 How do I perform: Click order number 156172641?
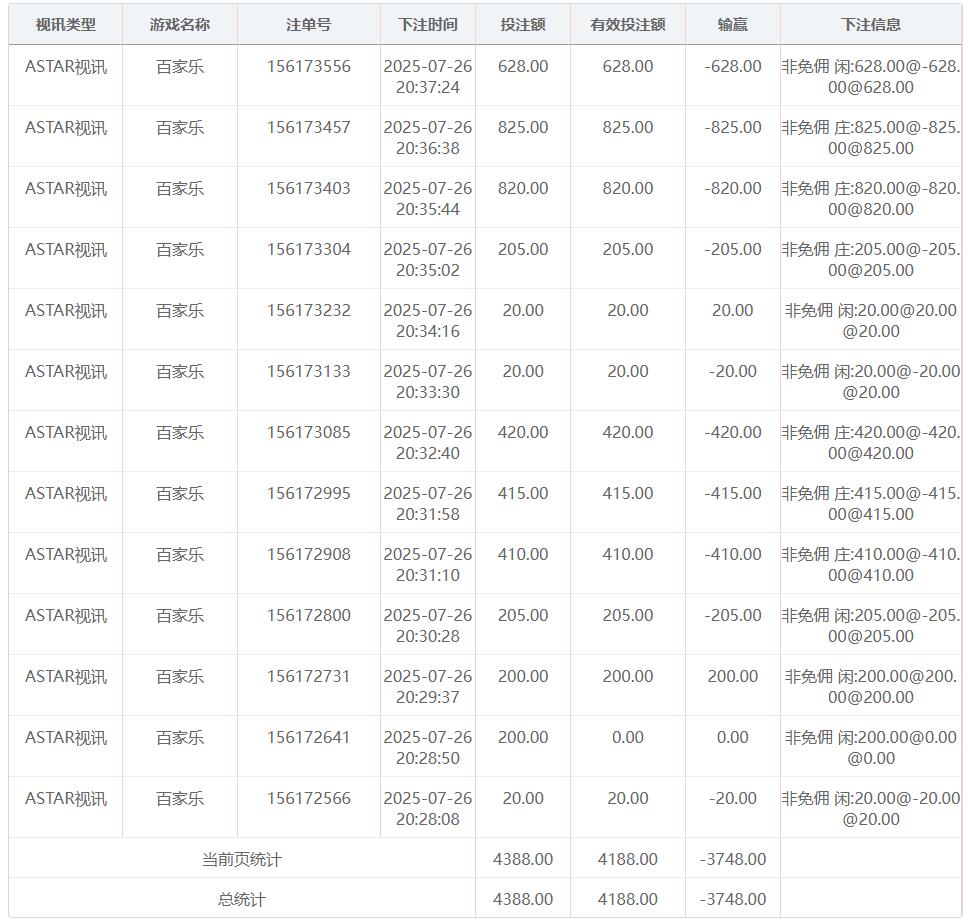308,737
